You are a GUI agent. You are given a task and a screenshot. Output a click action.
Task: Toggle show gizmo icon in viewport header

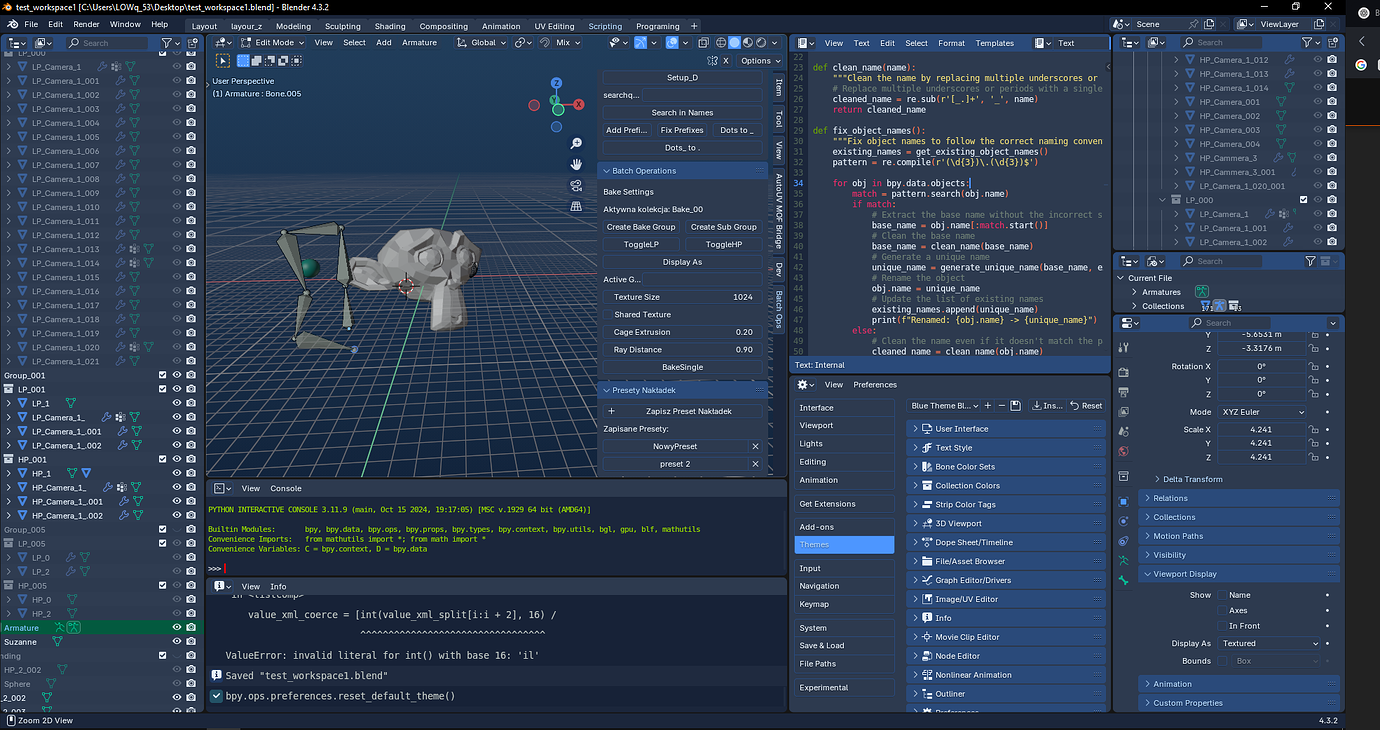(x=640, y=43)
